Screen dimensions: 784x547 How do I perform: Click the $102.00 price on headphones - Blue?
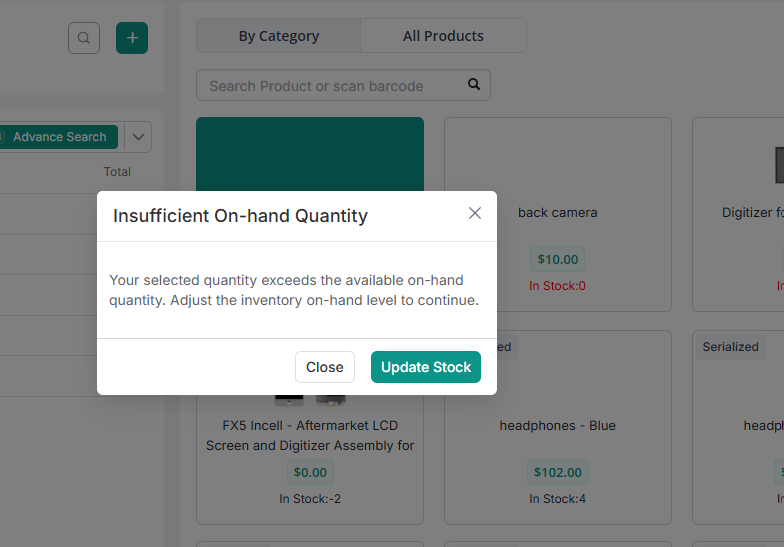point(558,472)
